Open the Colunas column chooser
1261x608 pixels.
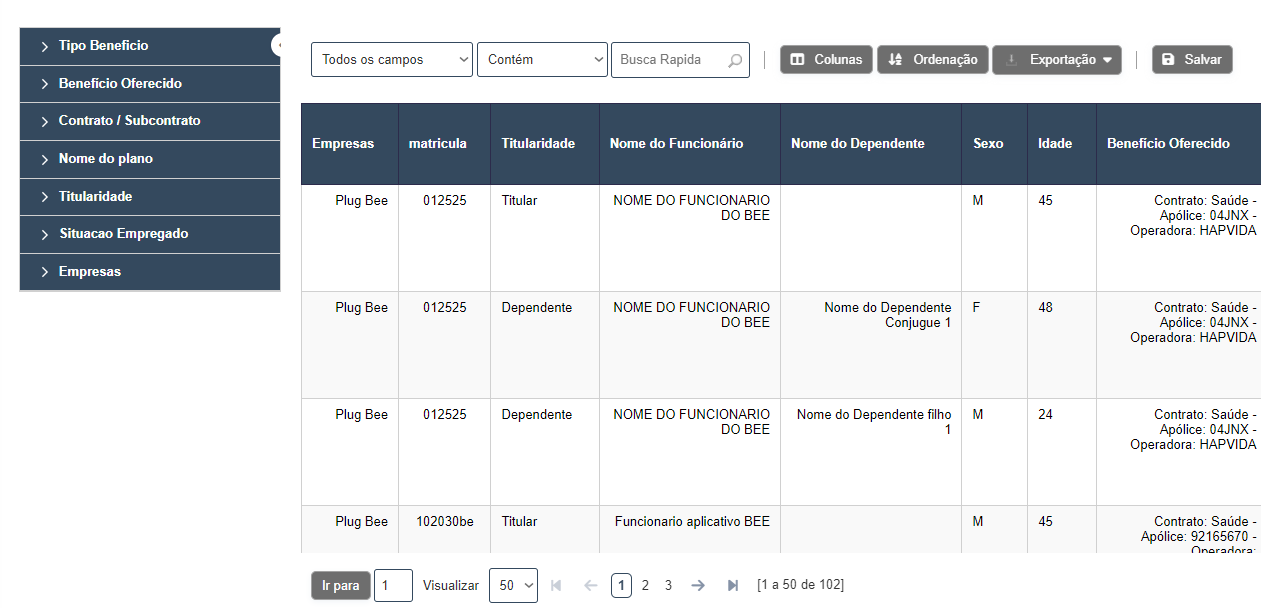click(x=825, y=60)
